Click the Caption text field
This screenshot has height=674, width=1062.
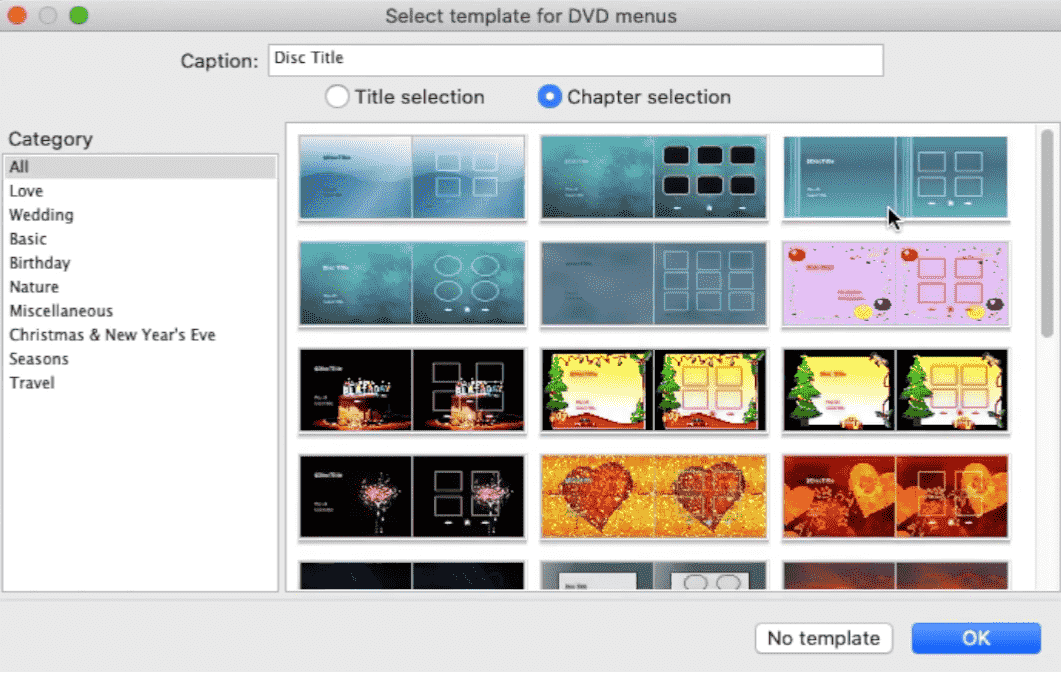(575, 60)
